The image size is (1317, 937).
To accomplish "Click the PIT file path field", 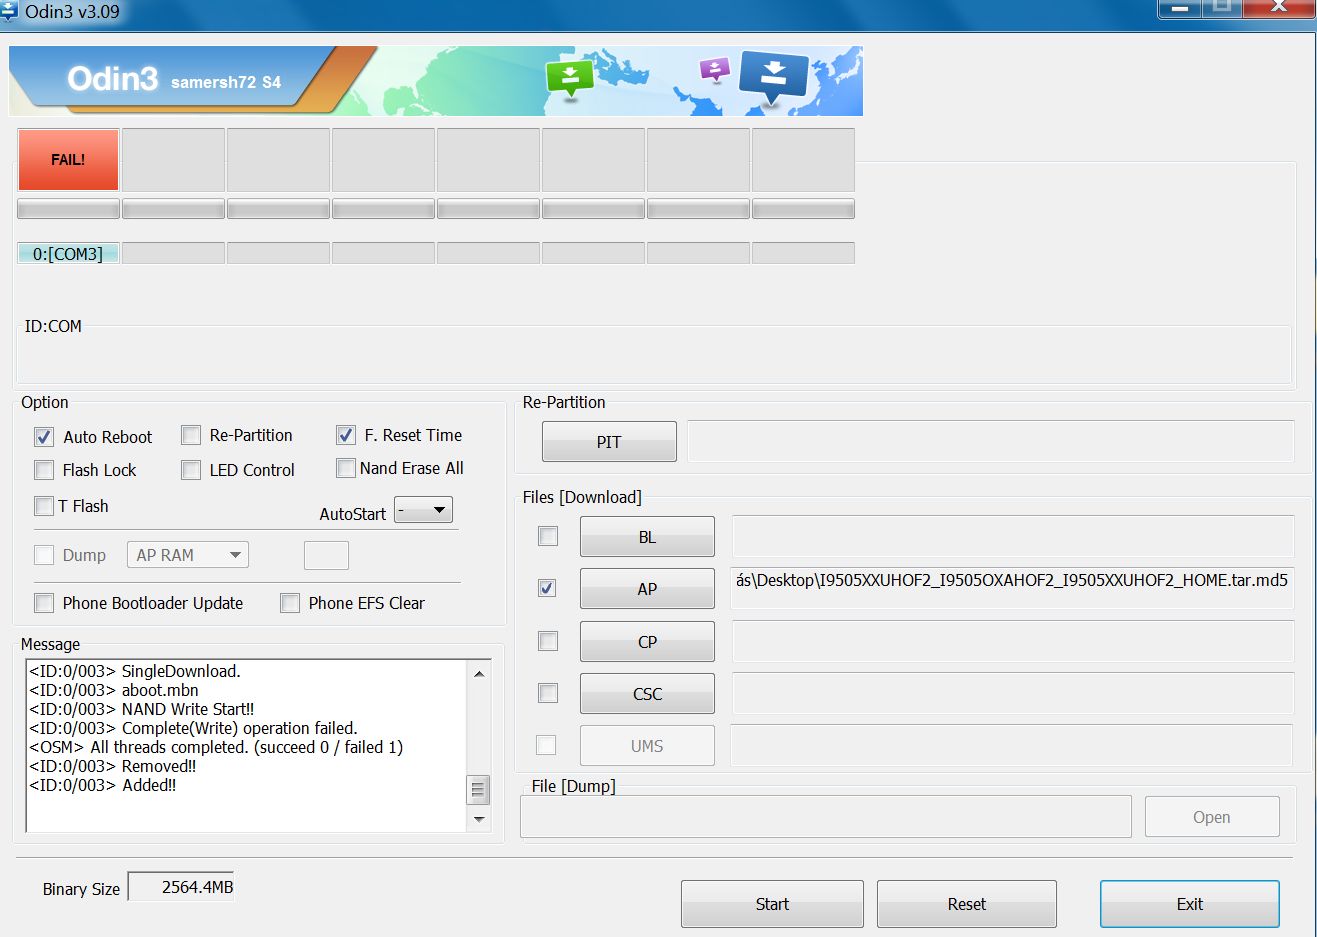I will point(990,442).
